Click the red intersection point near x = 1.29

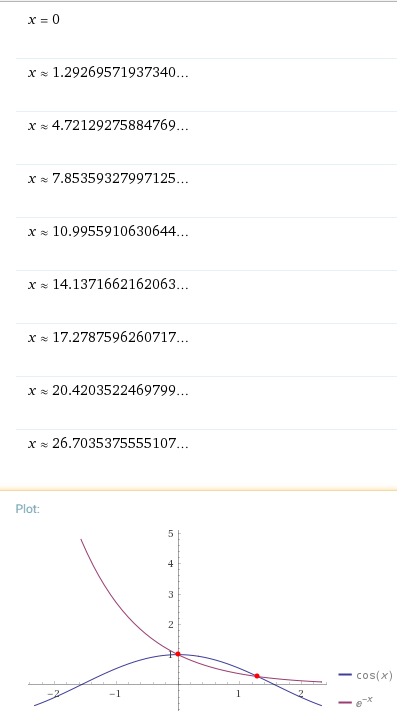tap(257, 676)
